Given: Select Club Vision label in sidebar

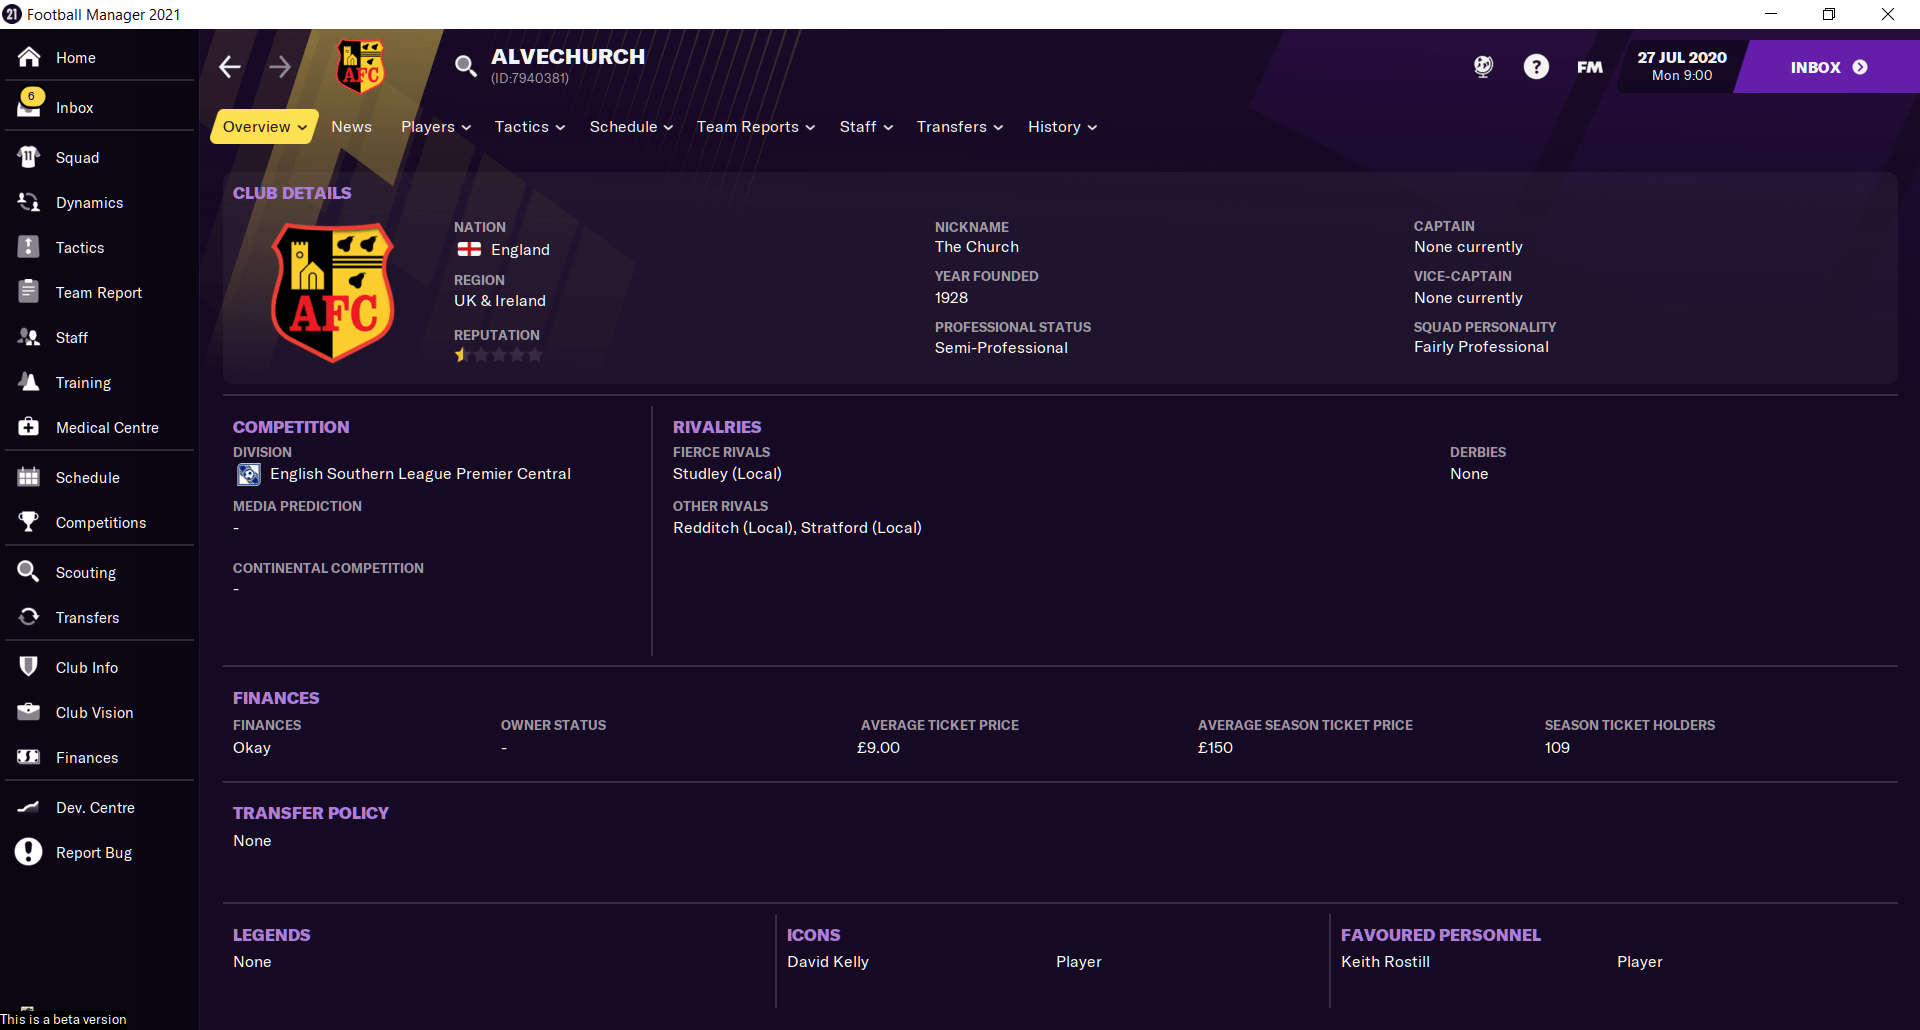Looking at the screenshot, I should point(95,713).
